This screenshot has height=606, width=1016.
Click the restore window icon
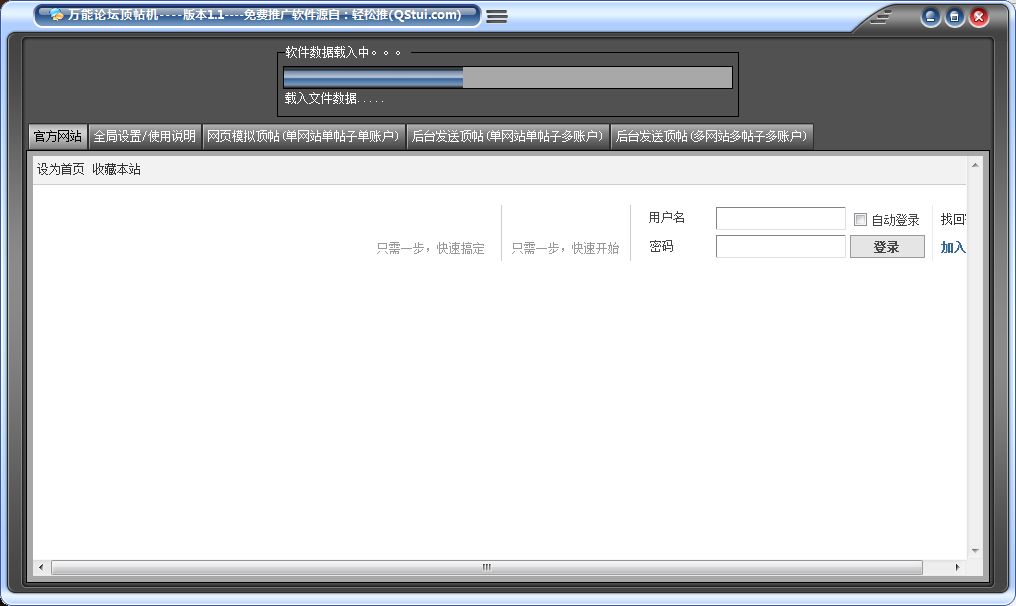954,16
